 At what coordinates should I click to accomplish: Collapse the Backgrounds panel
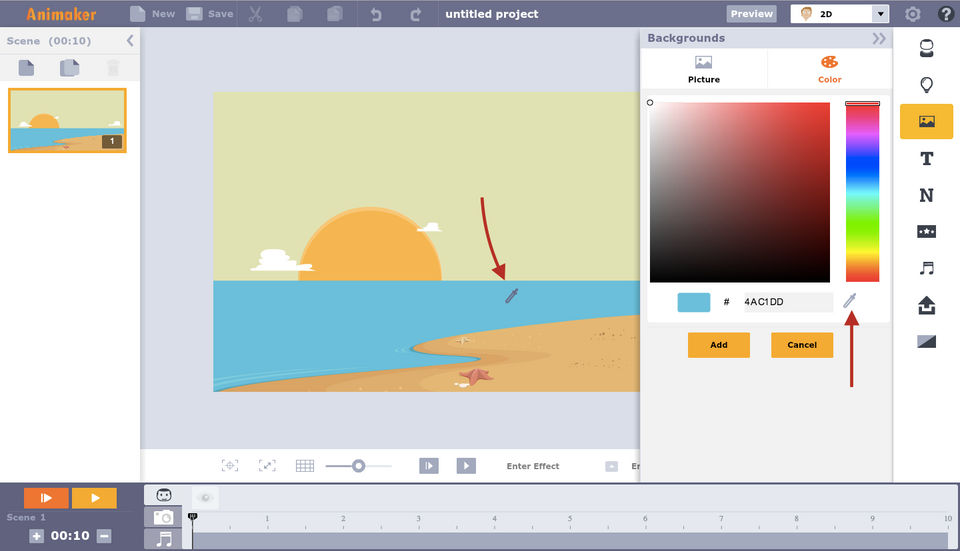[x=879, y=39]
